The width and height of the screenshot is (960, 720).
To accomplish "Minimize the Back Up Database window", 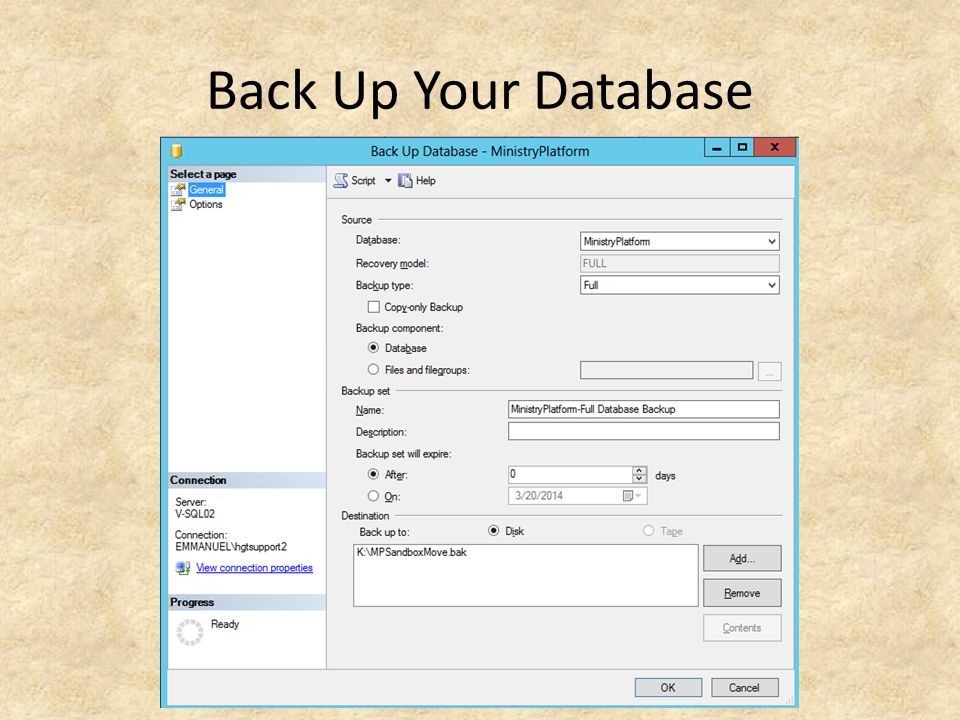I will point(717,148).
